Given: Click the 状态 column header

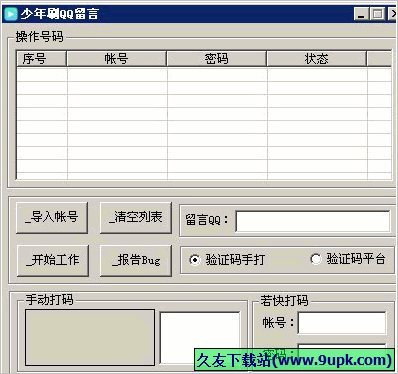Looking at the screenshot, I should click(317, 59).
